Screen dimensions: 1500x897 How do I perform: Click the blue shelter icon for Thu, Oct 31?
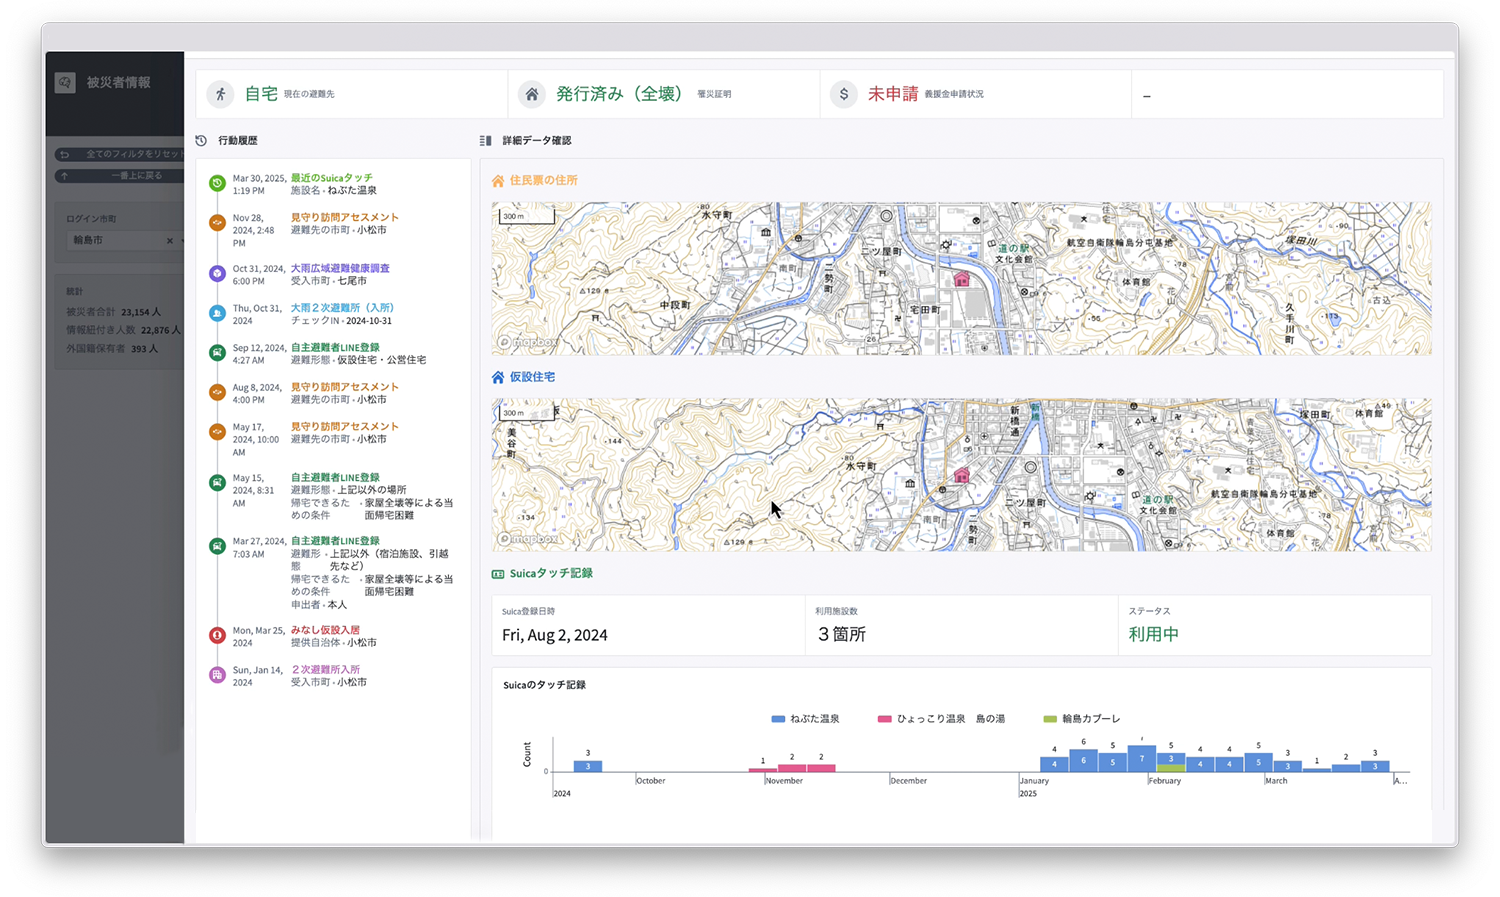(217, 313)
